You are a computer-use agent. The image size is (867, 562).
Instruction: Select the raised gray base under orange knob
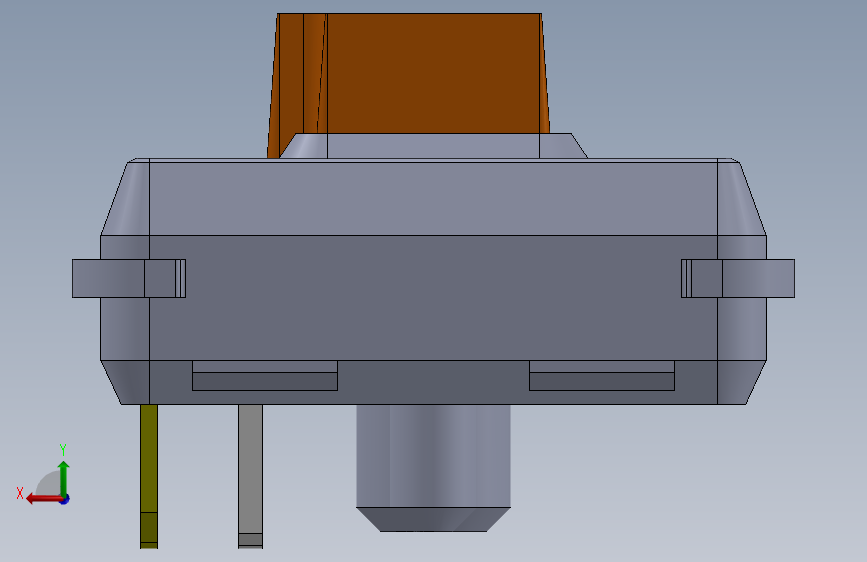point(433,146)
